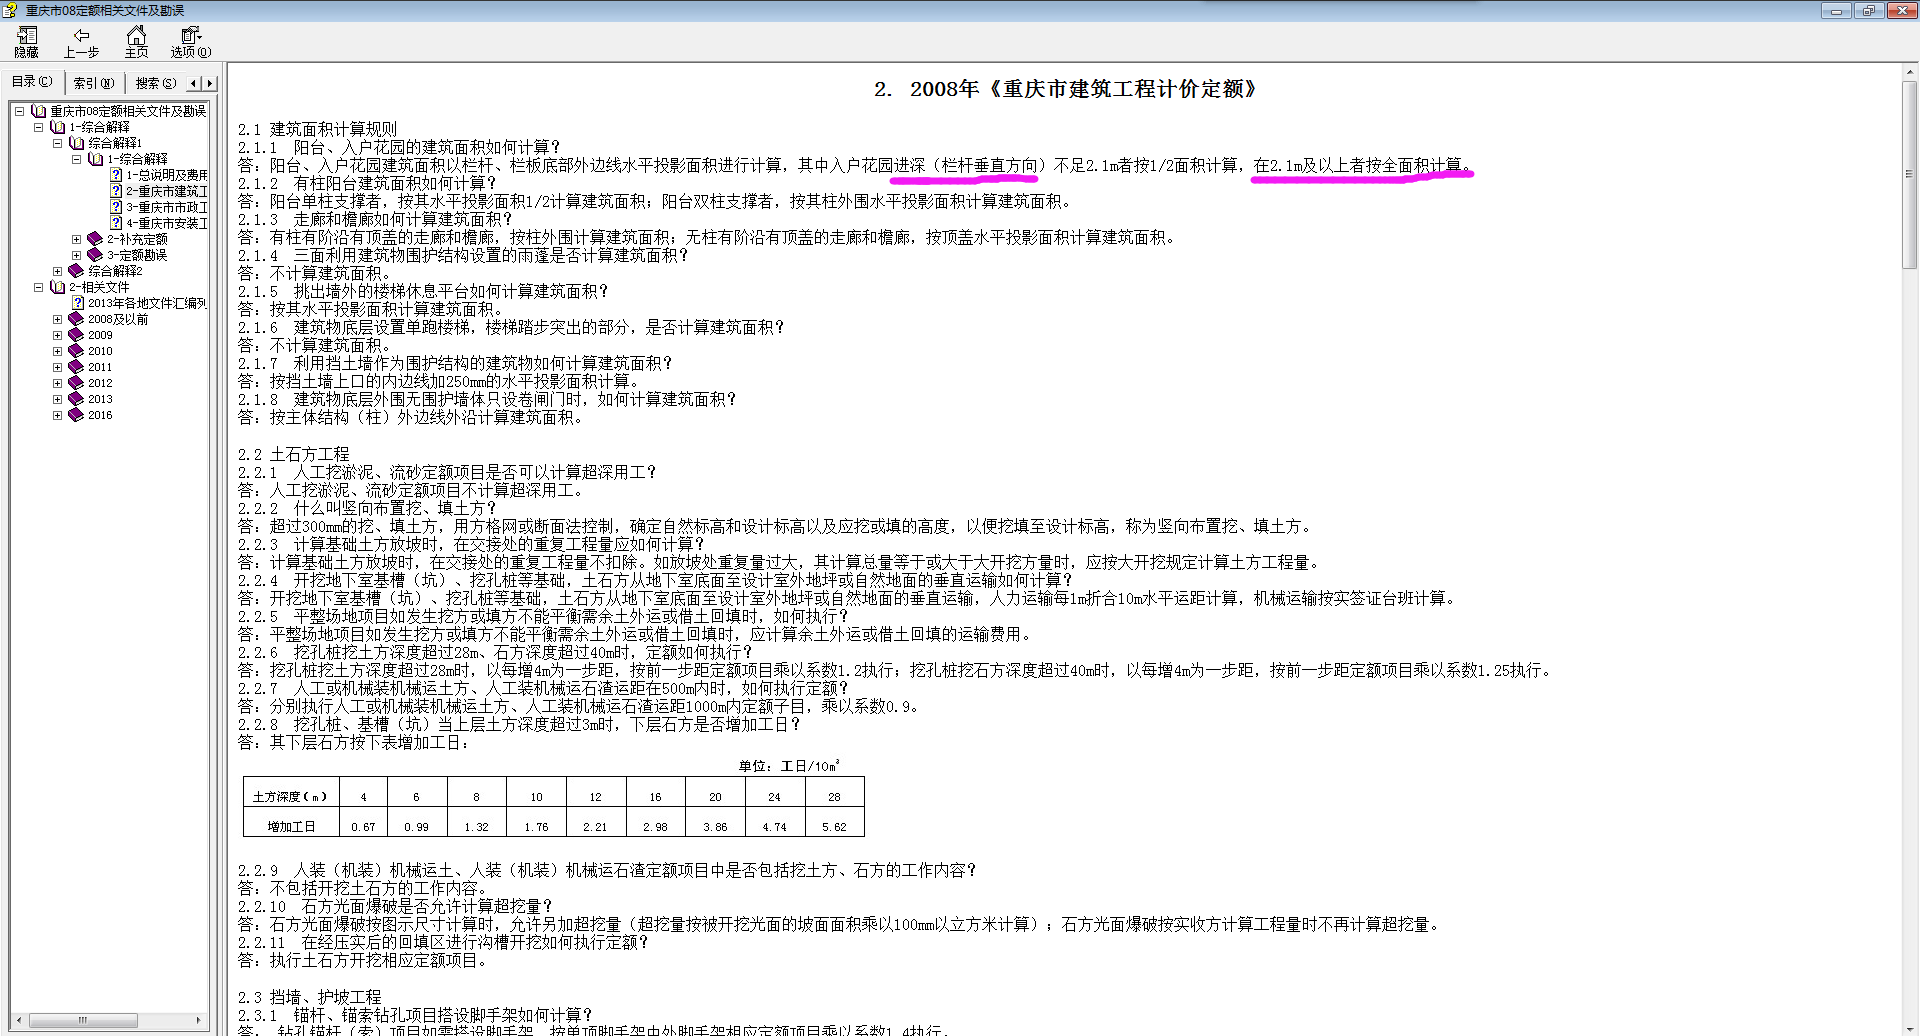This screenshot has height=1036, width=1920.
Task: Switch to the 索引 index tab
Action: (x=94, y=83)
